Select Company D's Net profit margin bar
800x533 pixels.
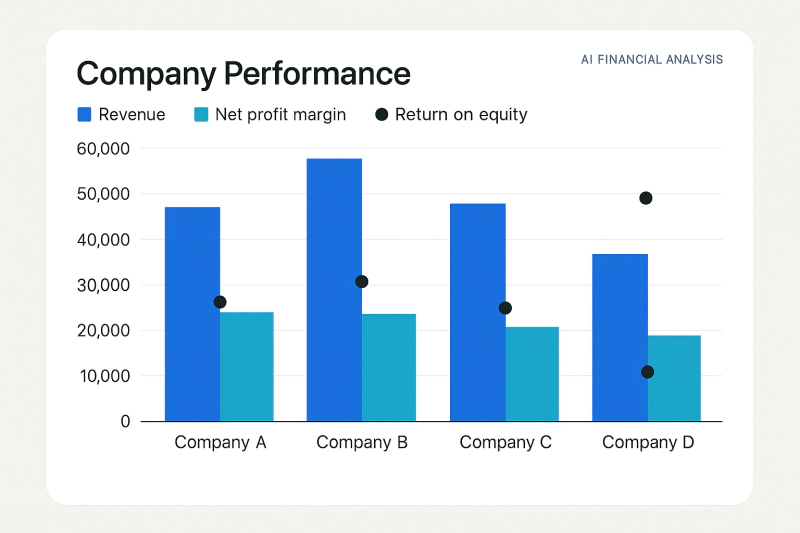[674, 378]
